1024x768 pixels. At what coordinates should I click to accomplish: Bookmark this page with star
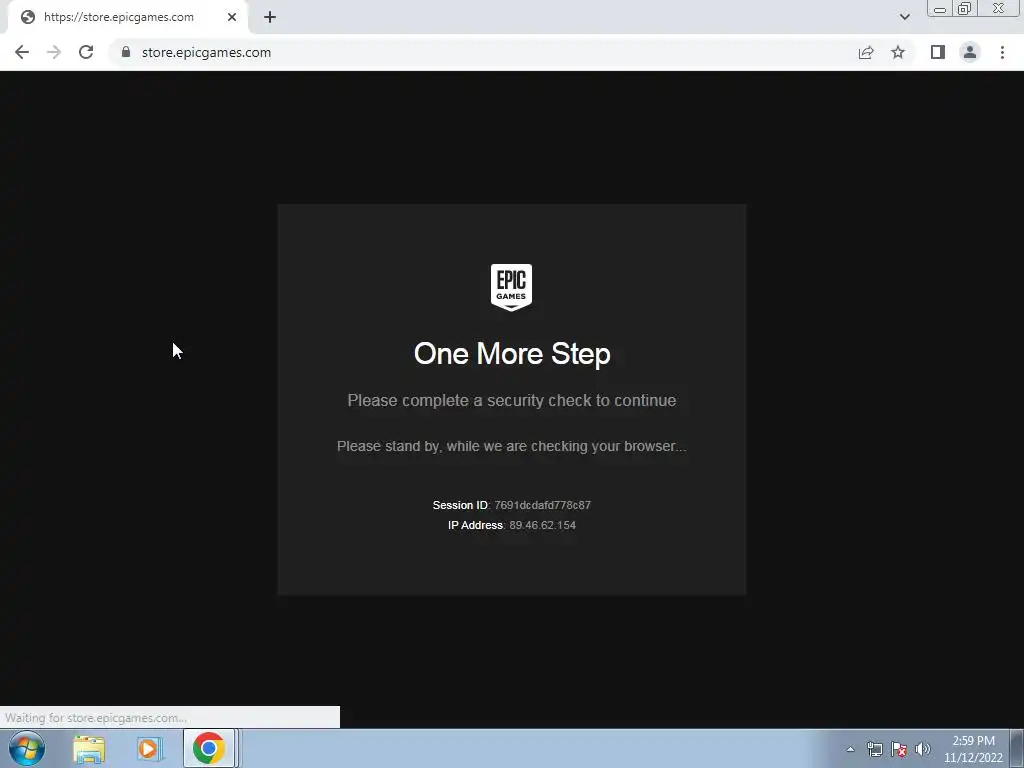tap(898, 52)
